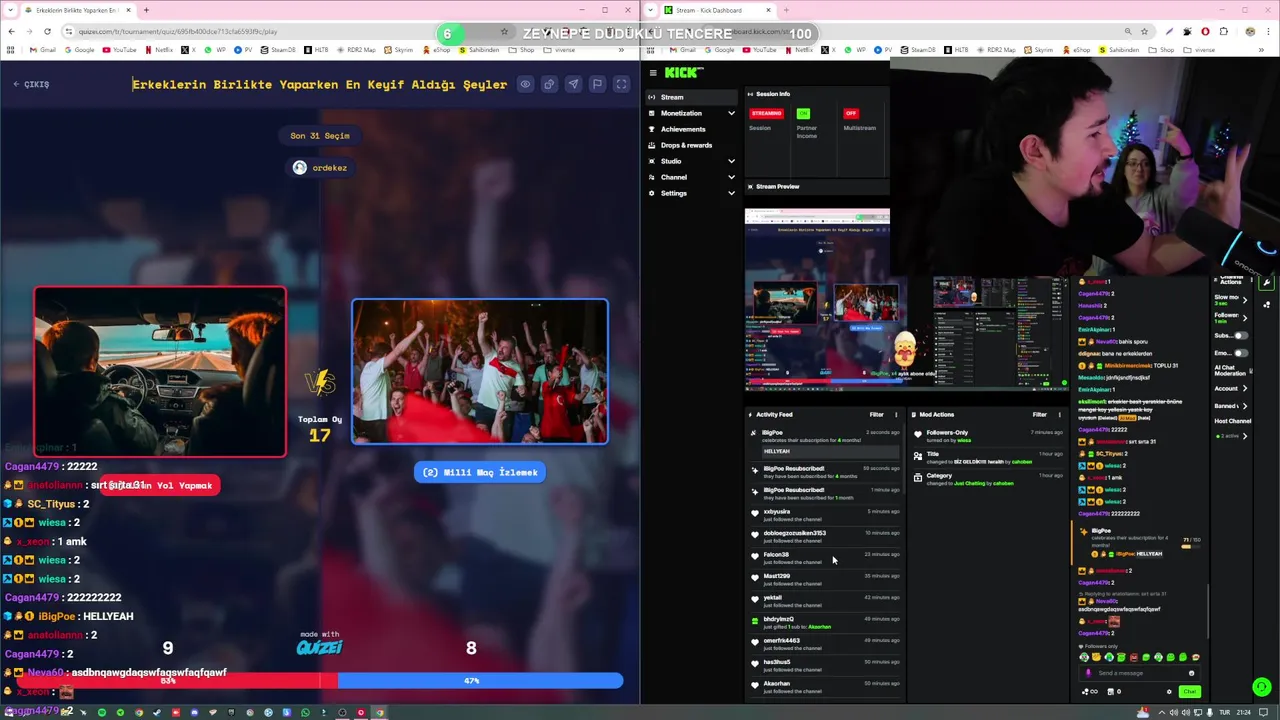Open Akaorhan link in gifted sub entry
The image size is (1280, 720).
point(820,627)
